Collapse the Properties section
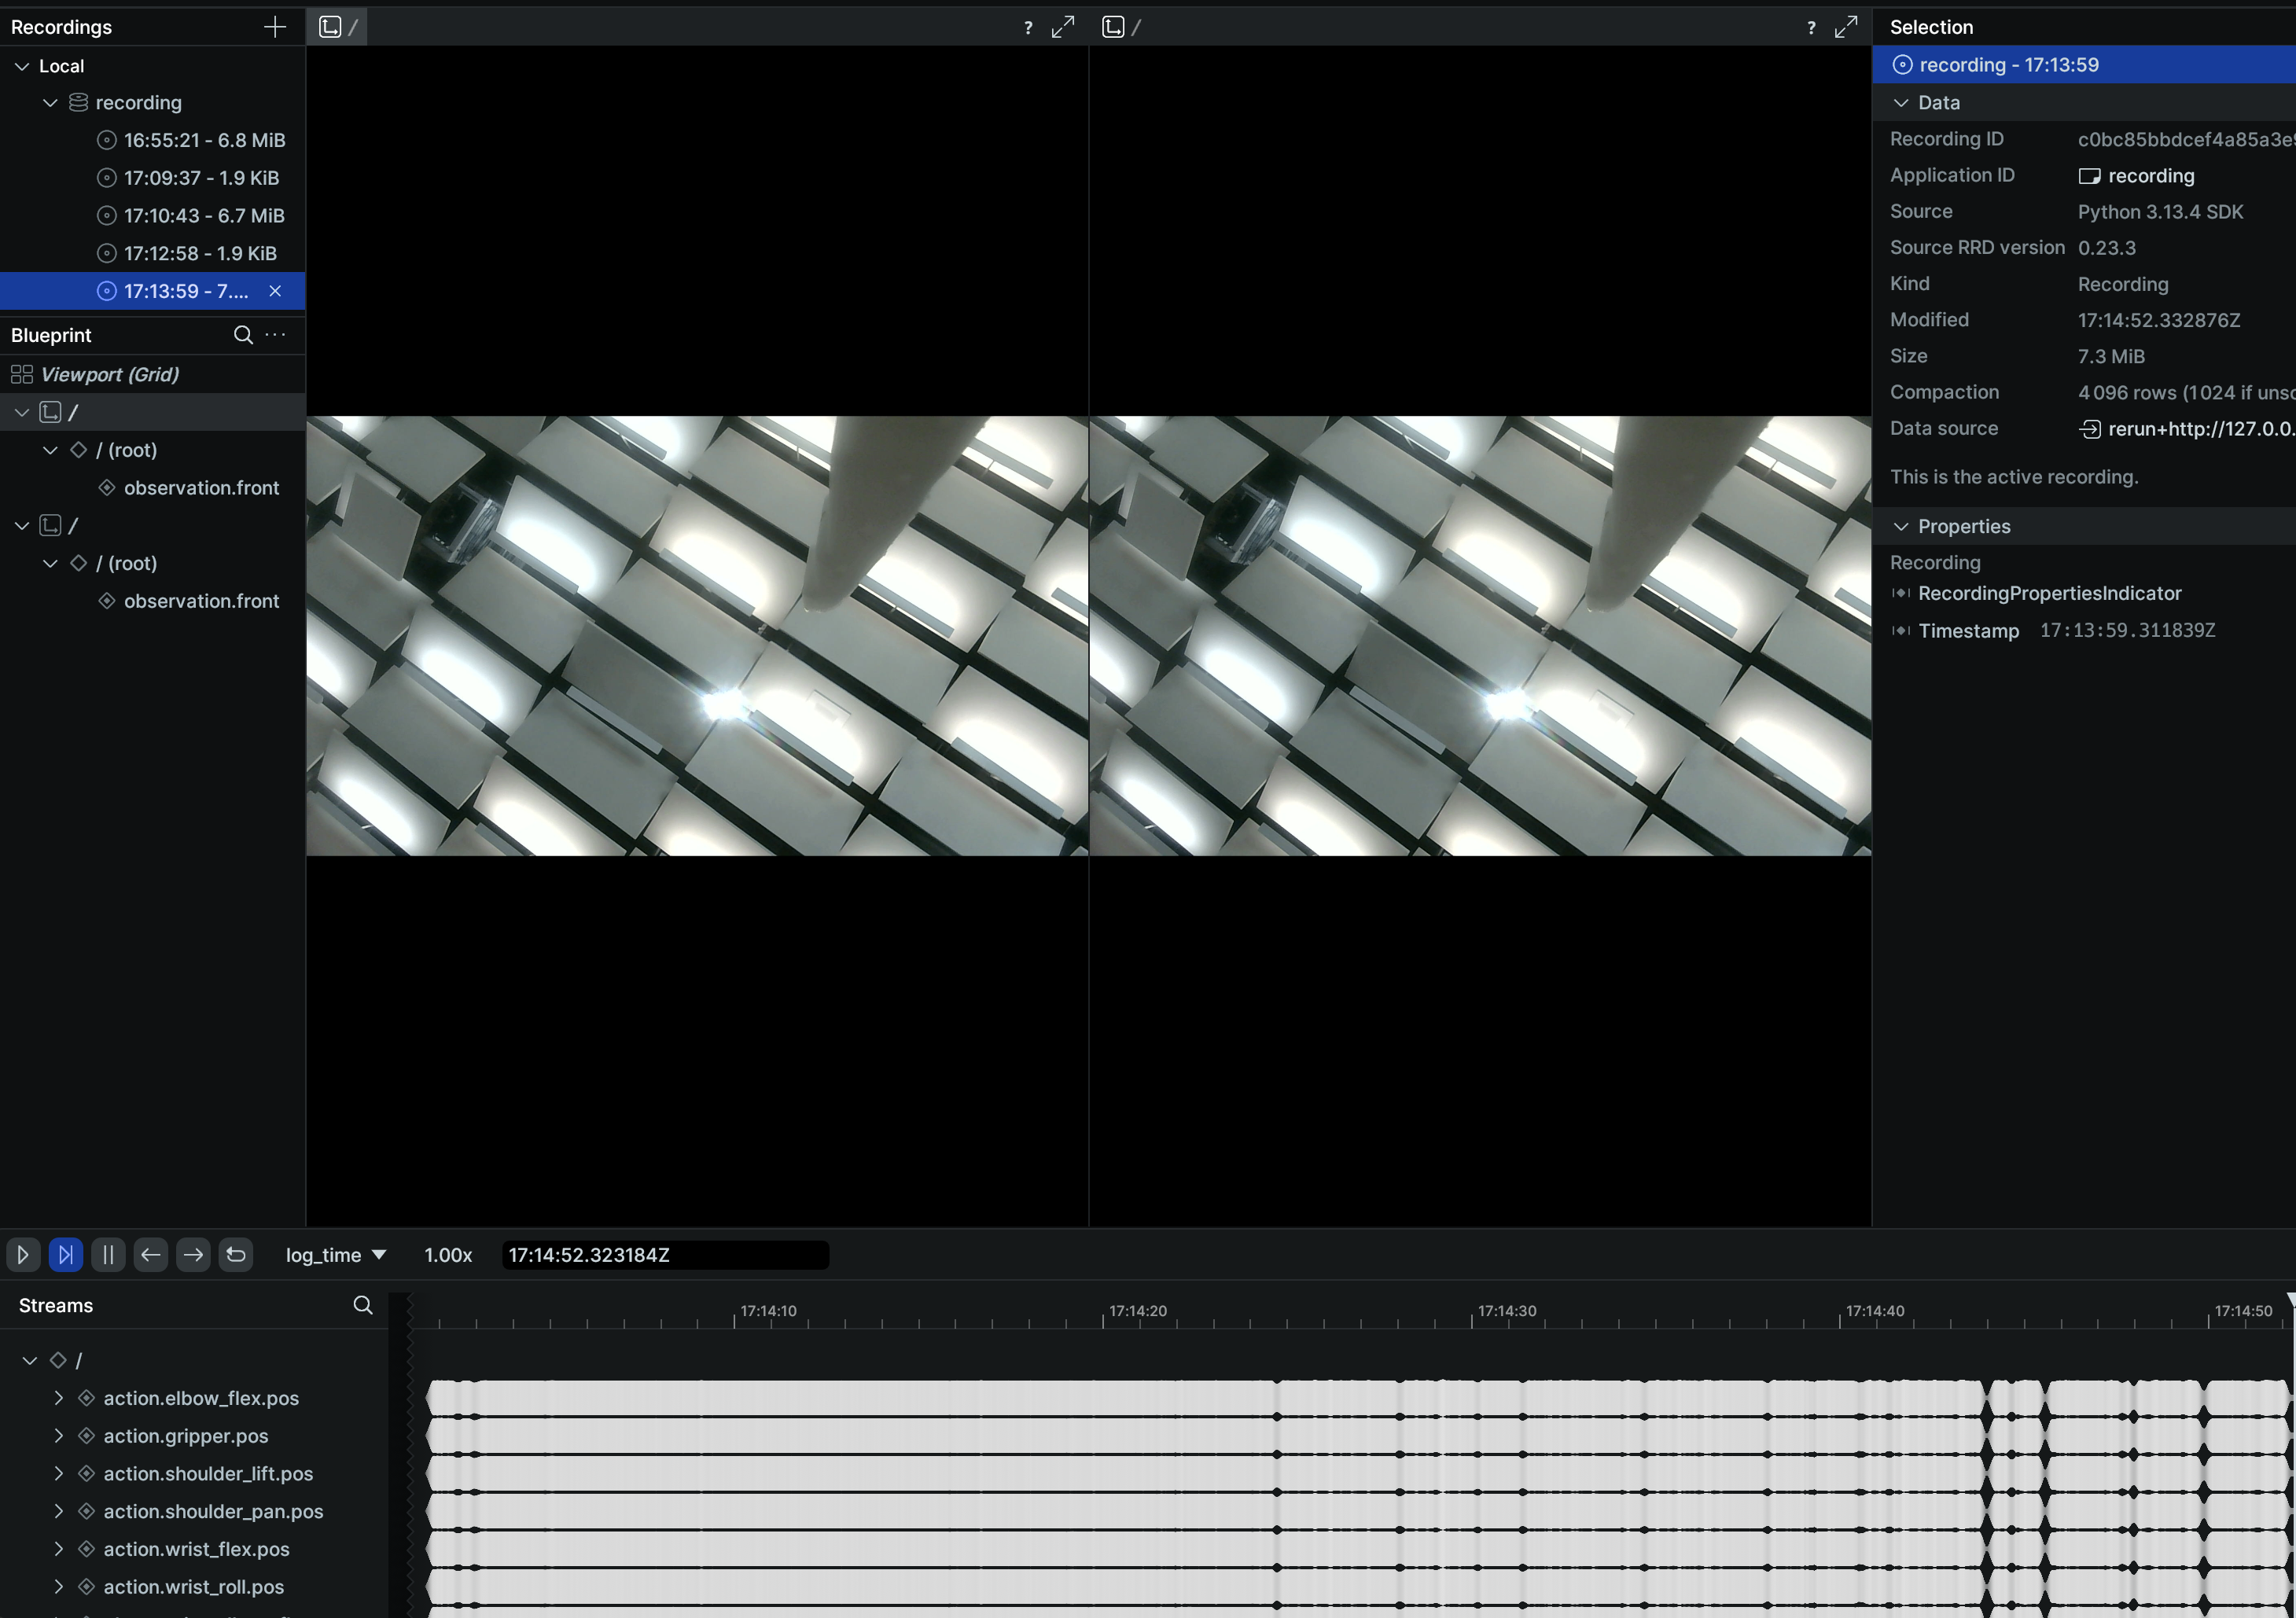This screenshot has width=2296, height=1618. (1901, 527)
